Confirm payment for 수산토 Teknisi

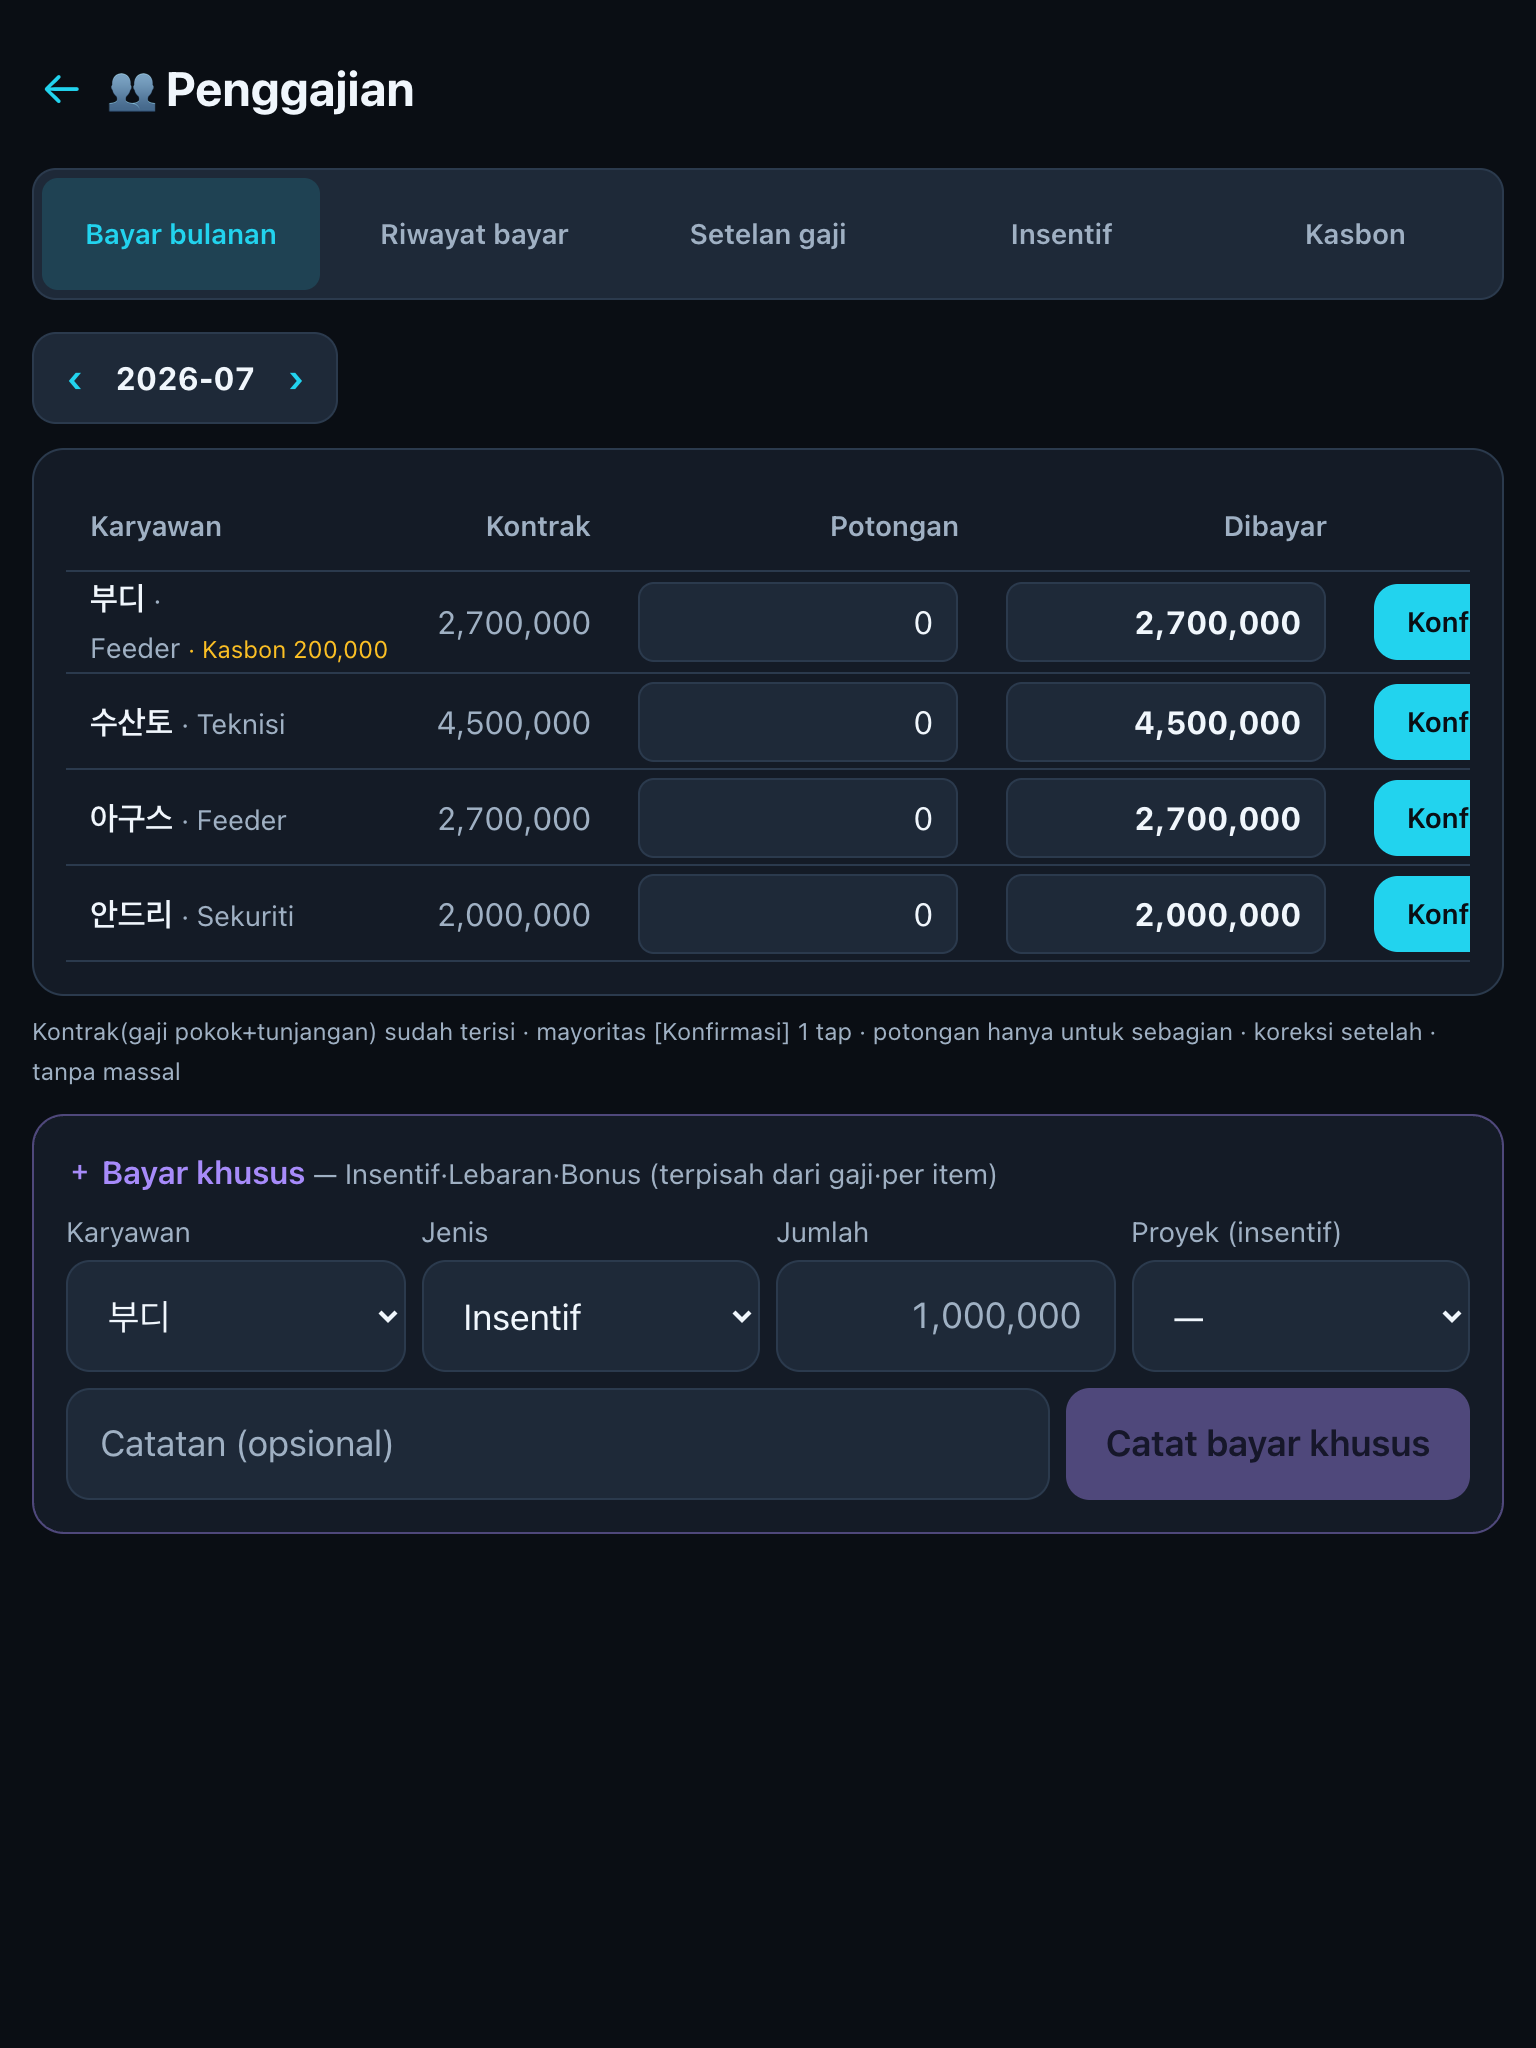coord(1422,722)
